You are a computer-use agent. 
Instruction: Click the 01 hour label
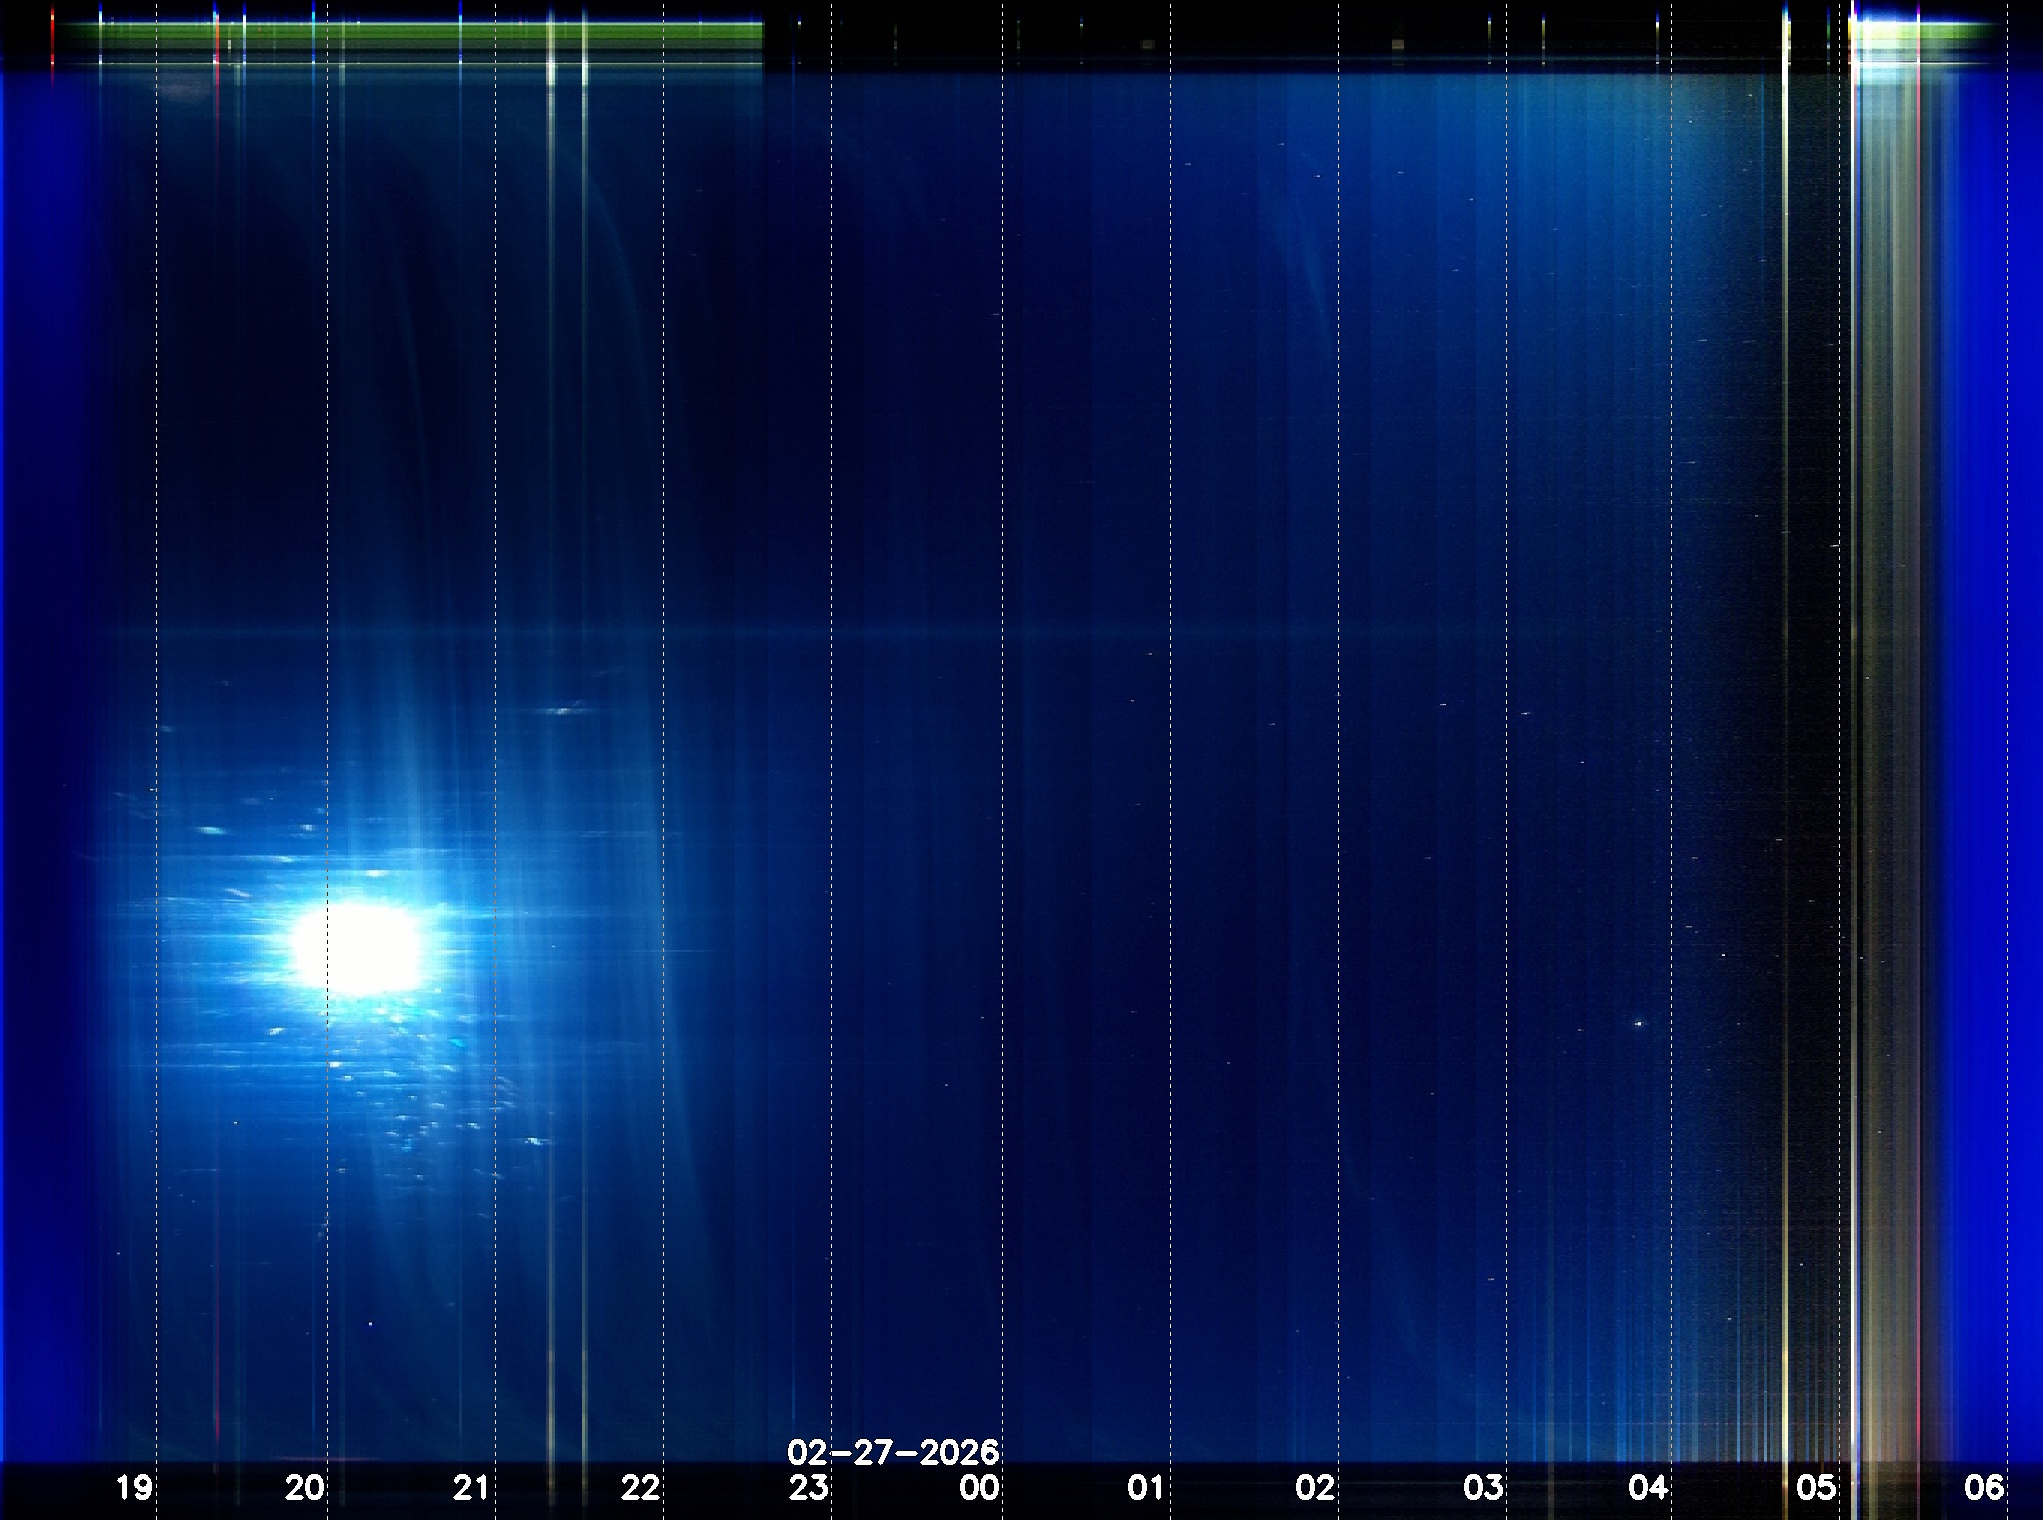(x=1146, y=1487)
